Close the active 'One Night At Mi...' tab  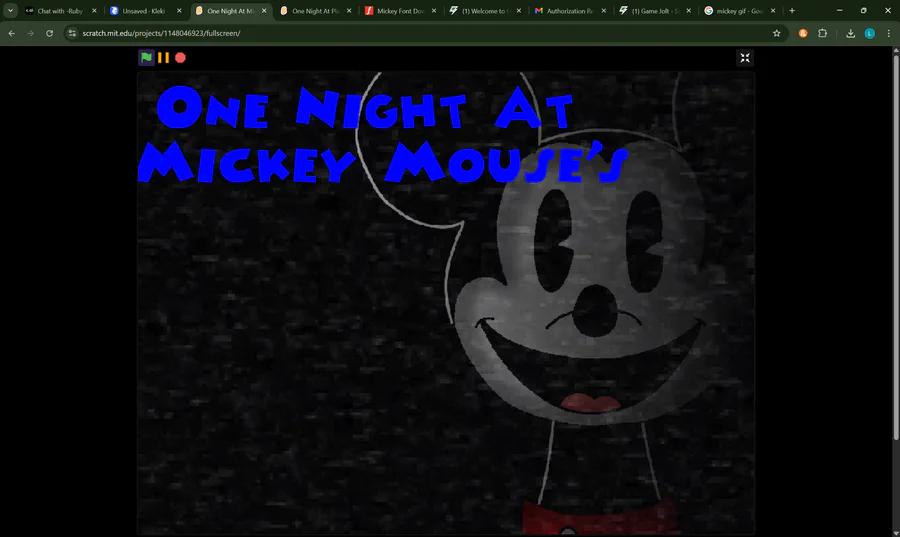coord(264,10)
